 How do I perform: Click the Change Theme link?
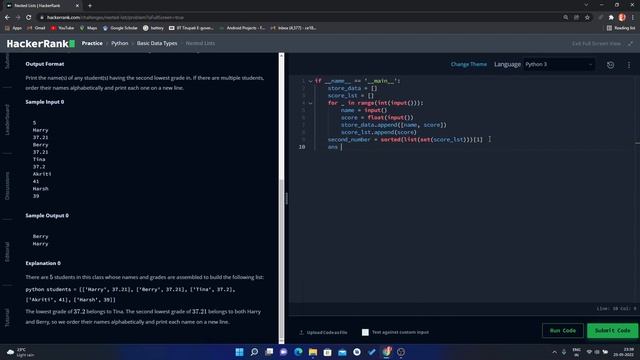click(x=469, y=64)
